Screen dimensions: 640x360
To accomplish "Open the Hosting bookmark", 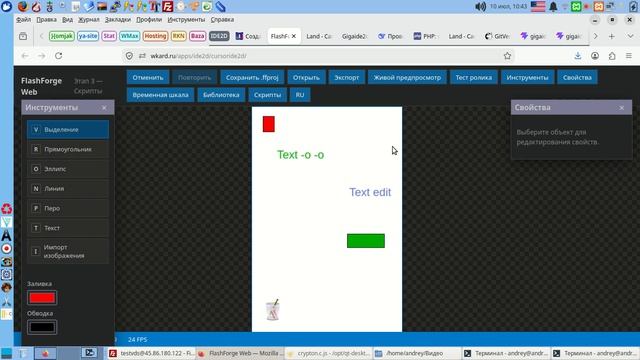I will [x=155, y=36].
